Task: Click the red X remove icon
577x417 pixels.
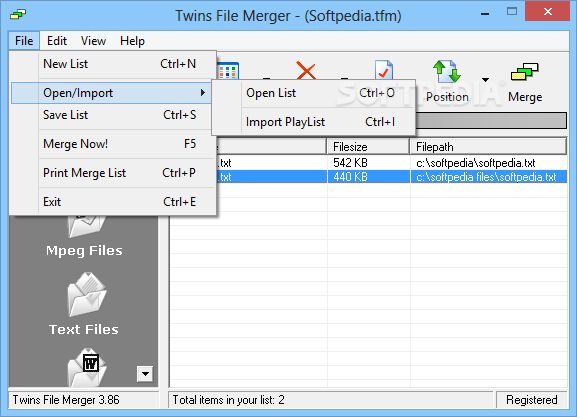Action: coord(306,71)
